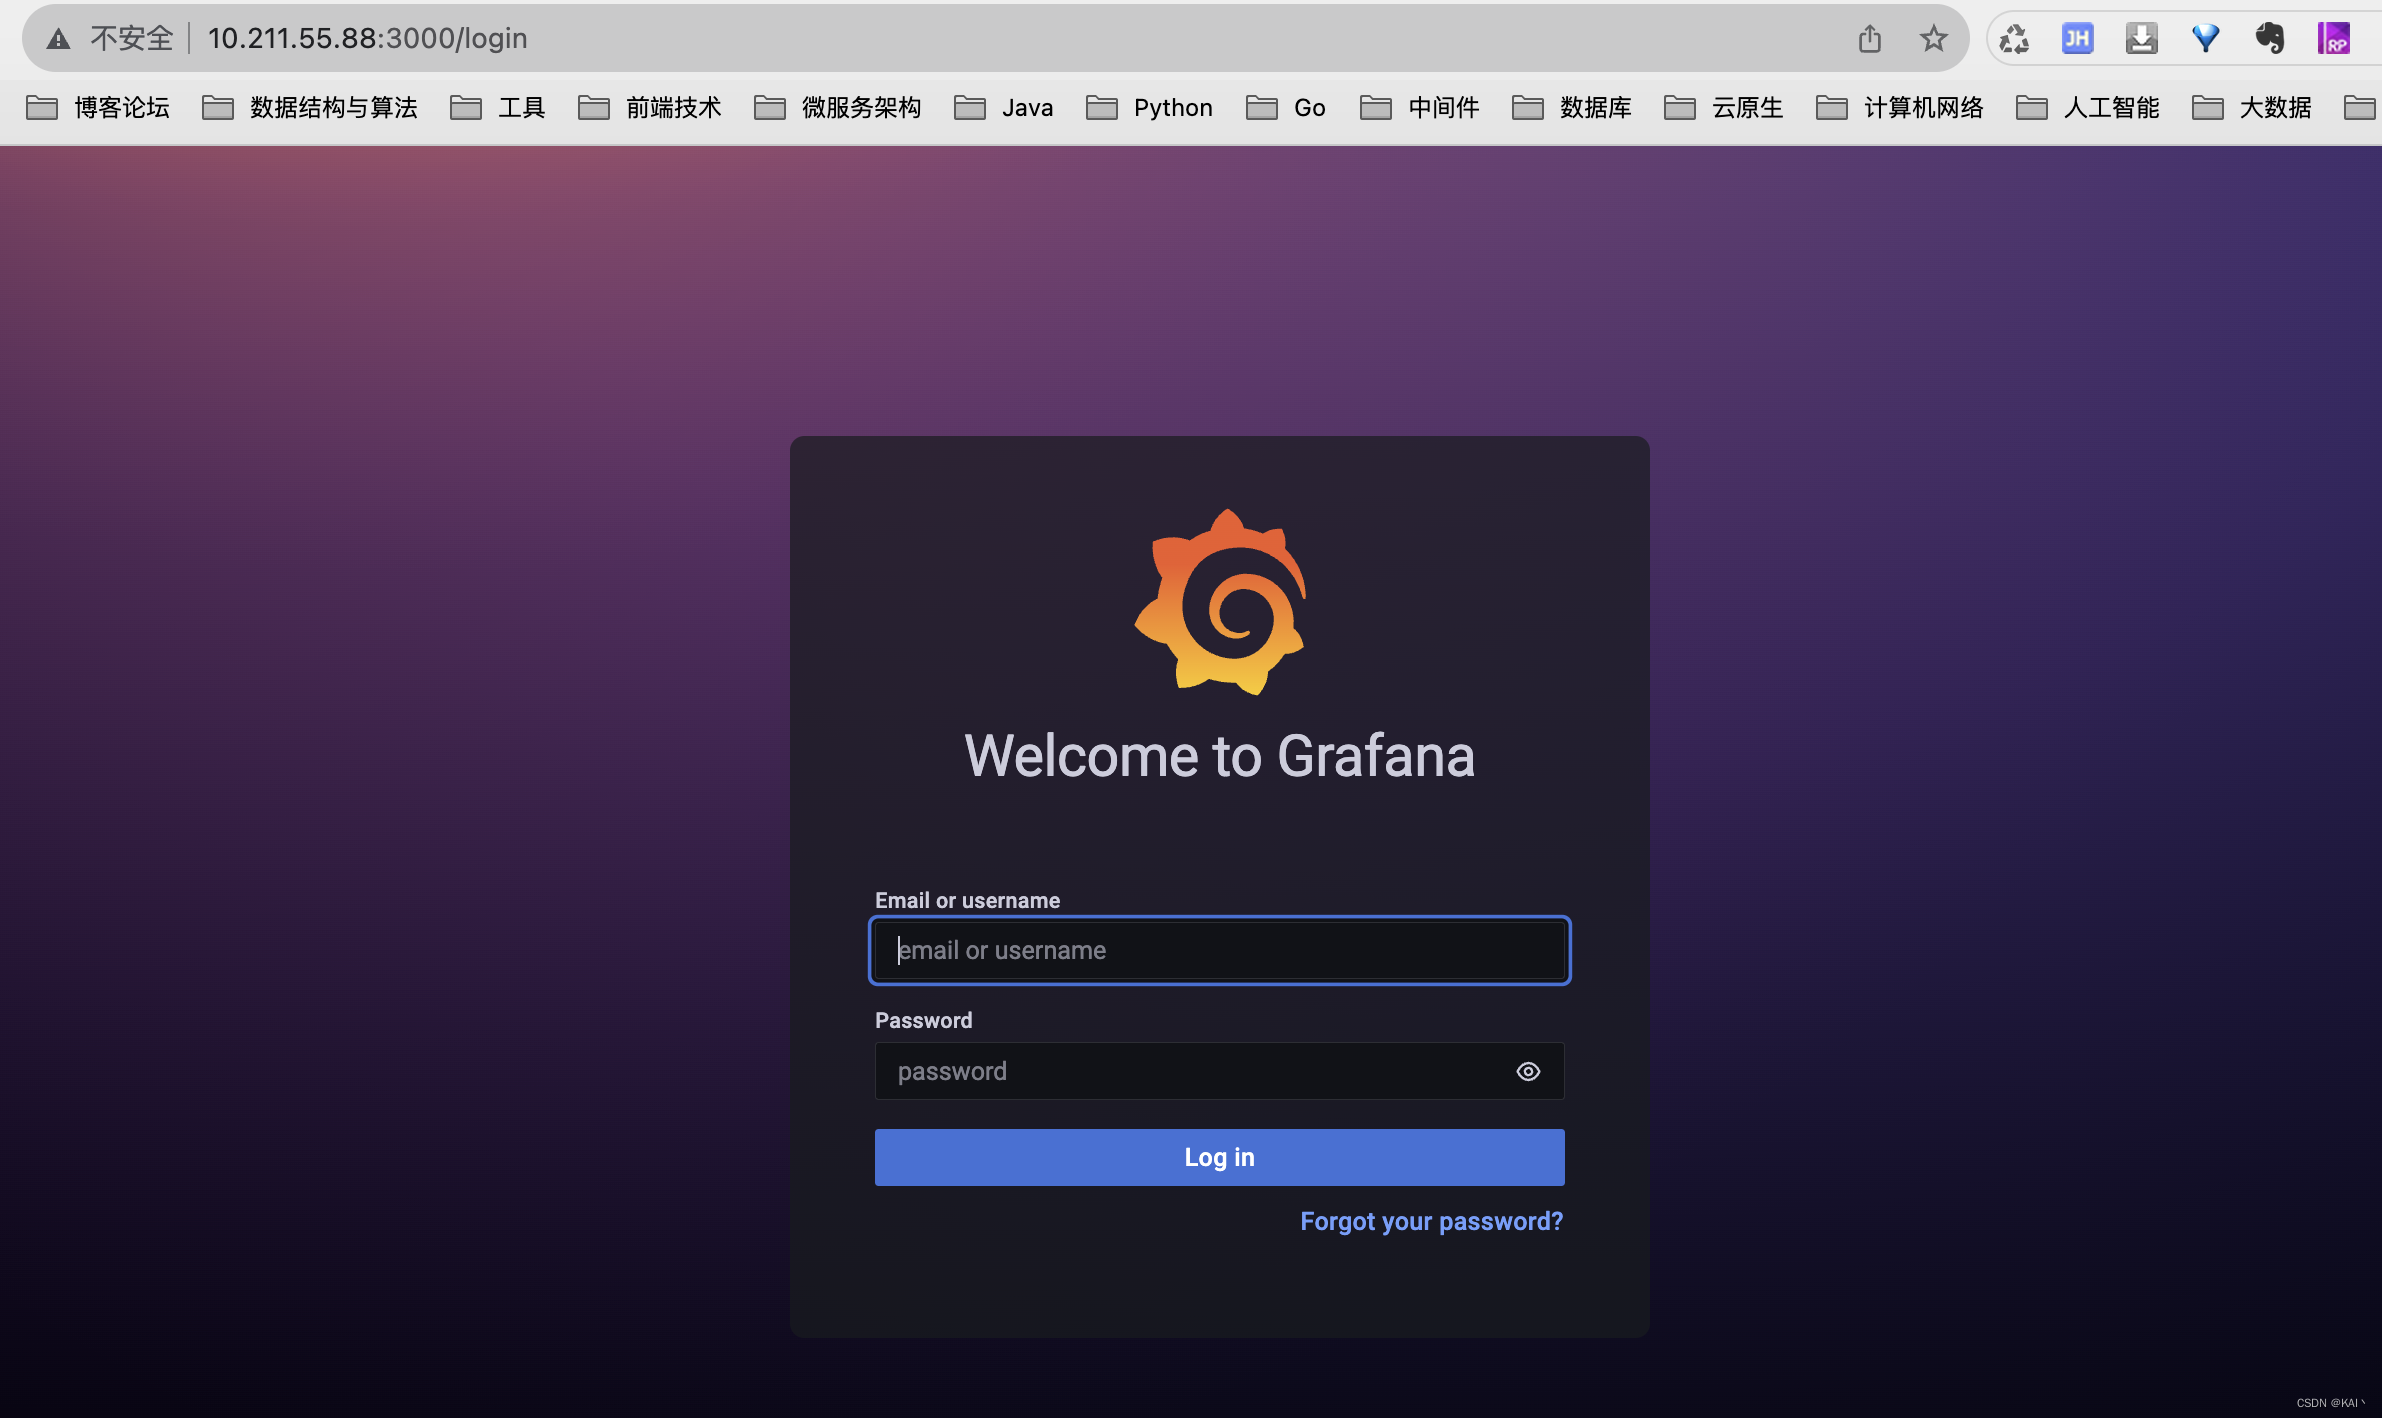
Task: Click the Grafana logo
Action: [x=1220, y=601]
